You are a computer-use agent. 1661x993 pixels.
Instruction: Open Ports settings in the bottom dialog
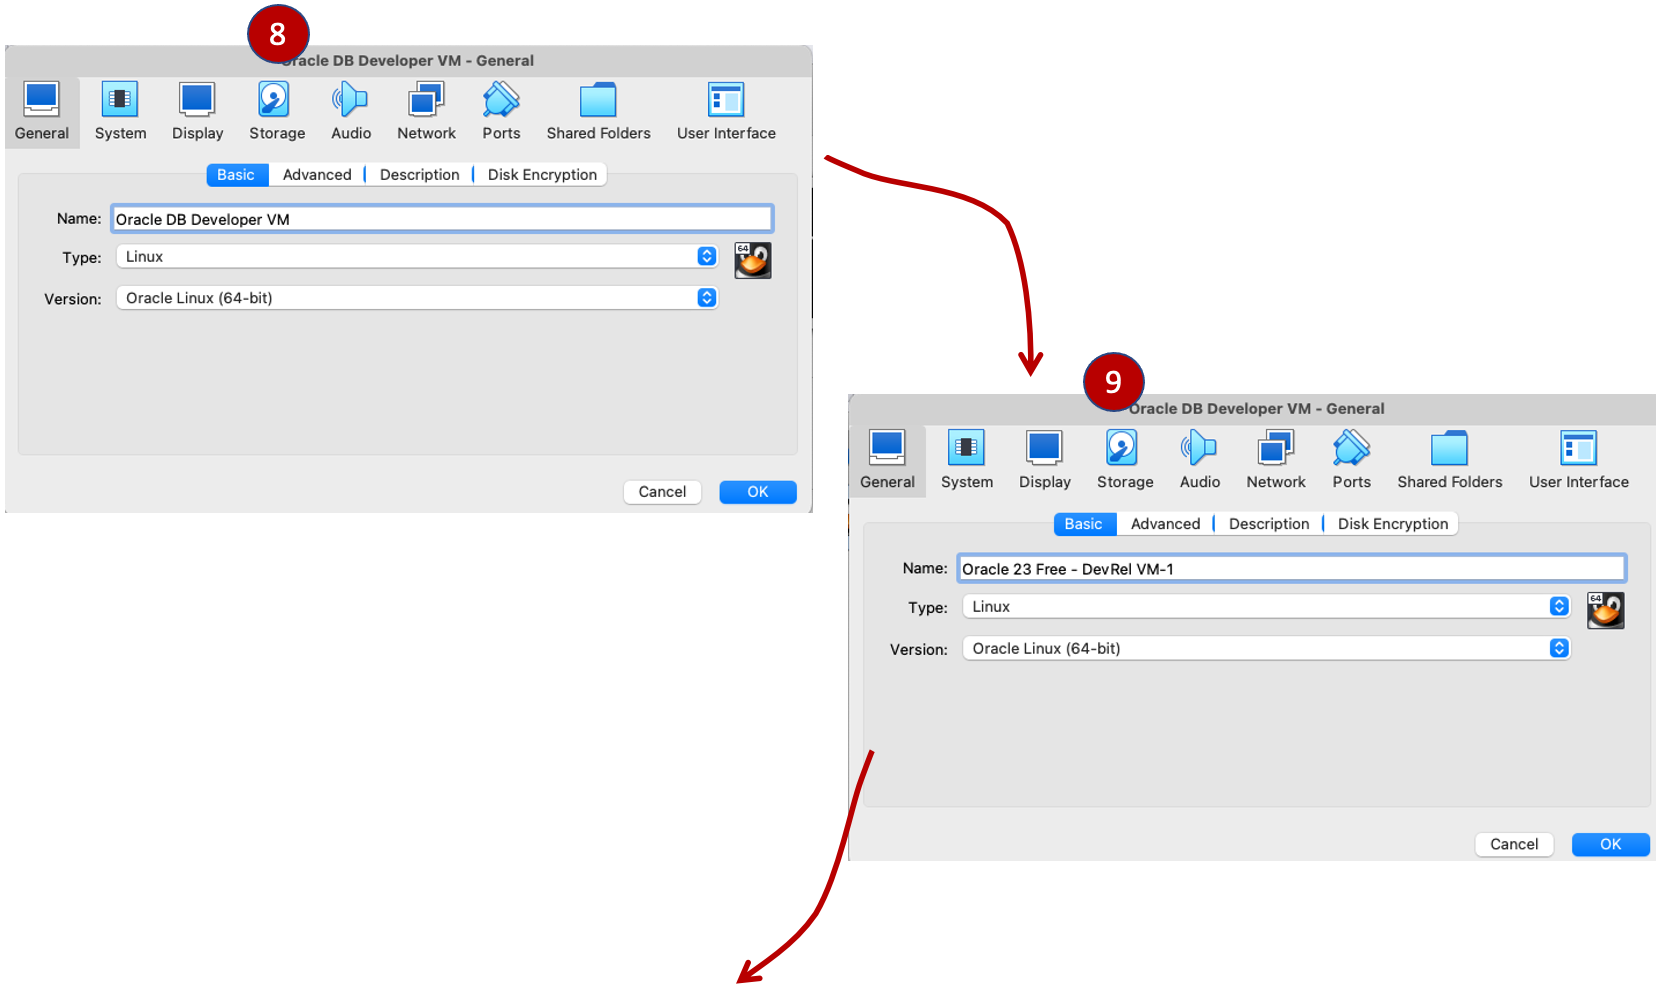1351,459
